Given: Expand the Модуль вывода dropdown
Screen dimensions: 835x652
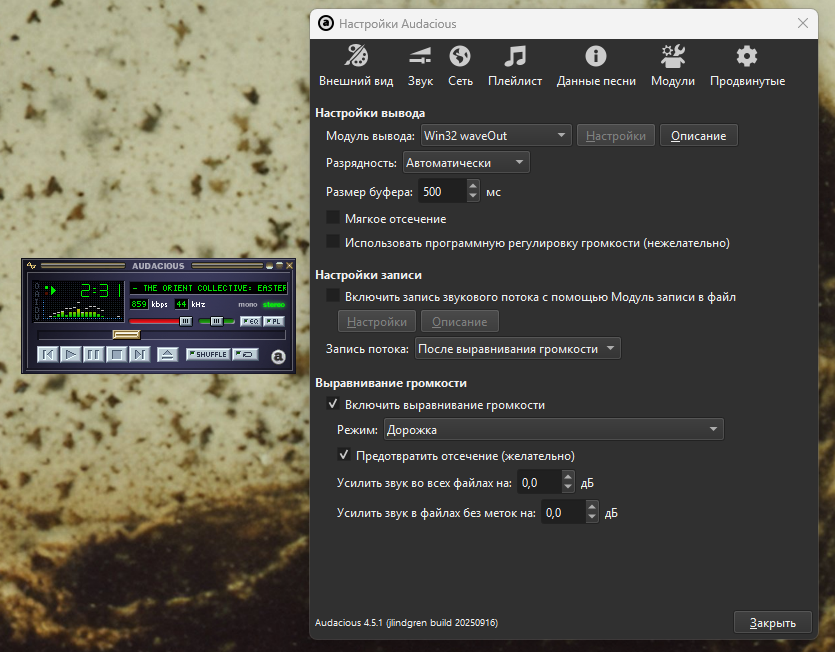Looking at the screenshot, I should tap(495, 135).
